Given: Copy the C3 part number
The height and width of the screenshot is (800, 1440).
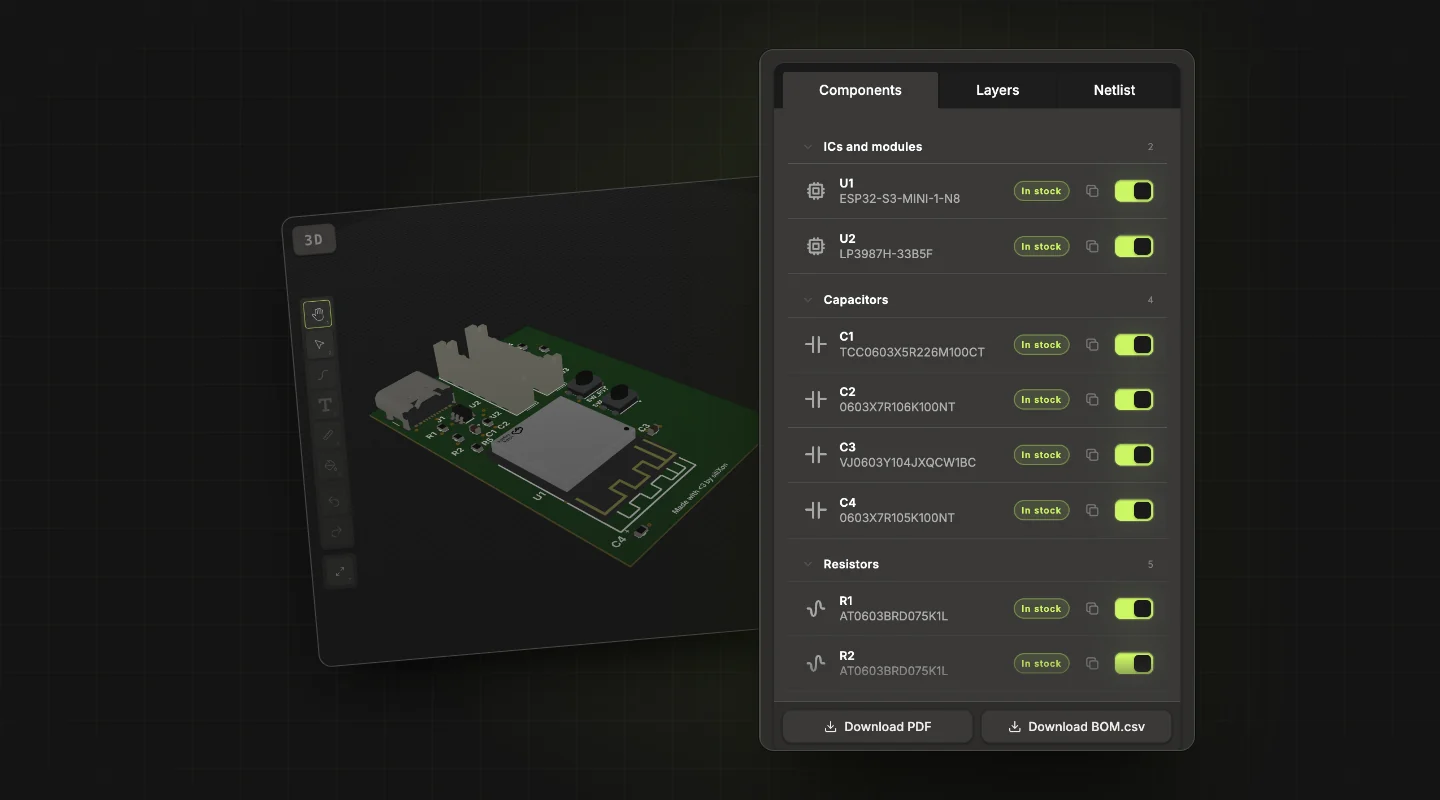Looking at the screenshot, I should pos(1092,455).
